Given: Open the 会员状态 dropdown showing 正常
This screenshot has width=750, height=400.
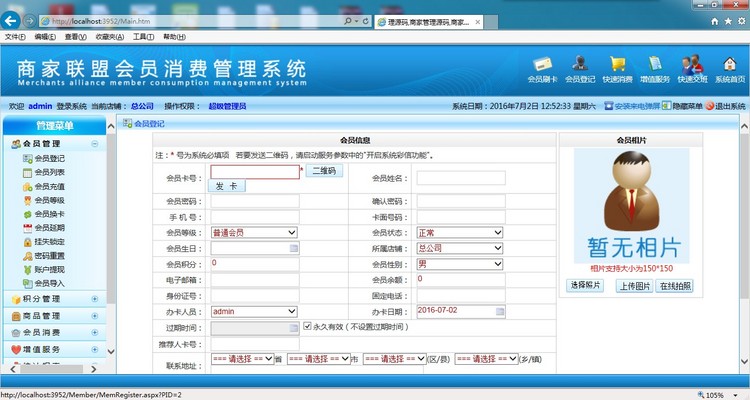Looking at the screenshot, I should (460, 233).
